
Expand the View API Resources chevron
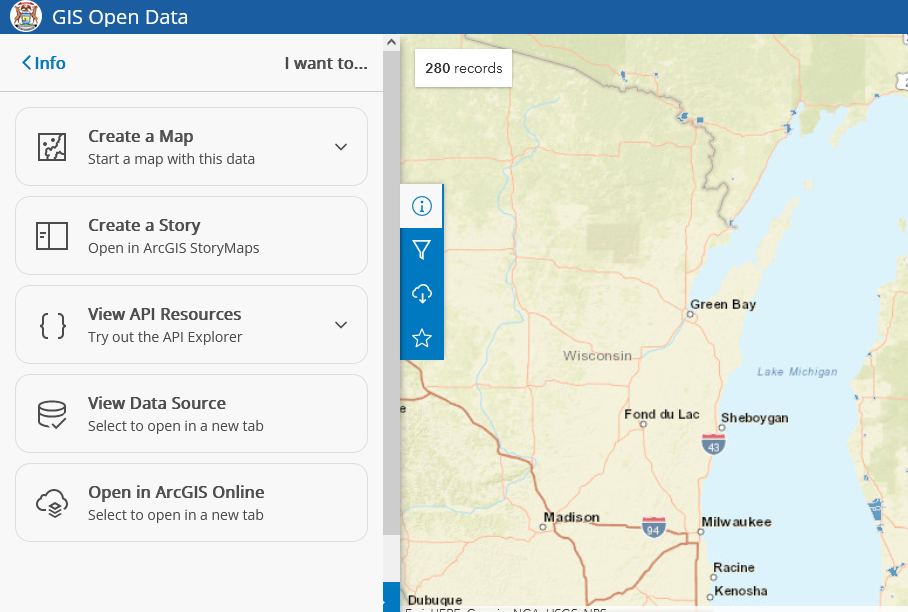pos(341,325)
